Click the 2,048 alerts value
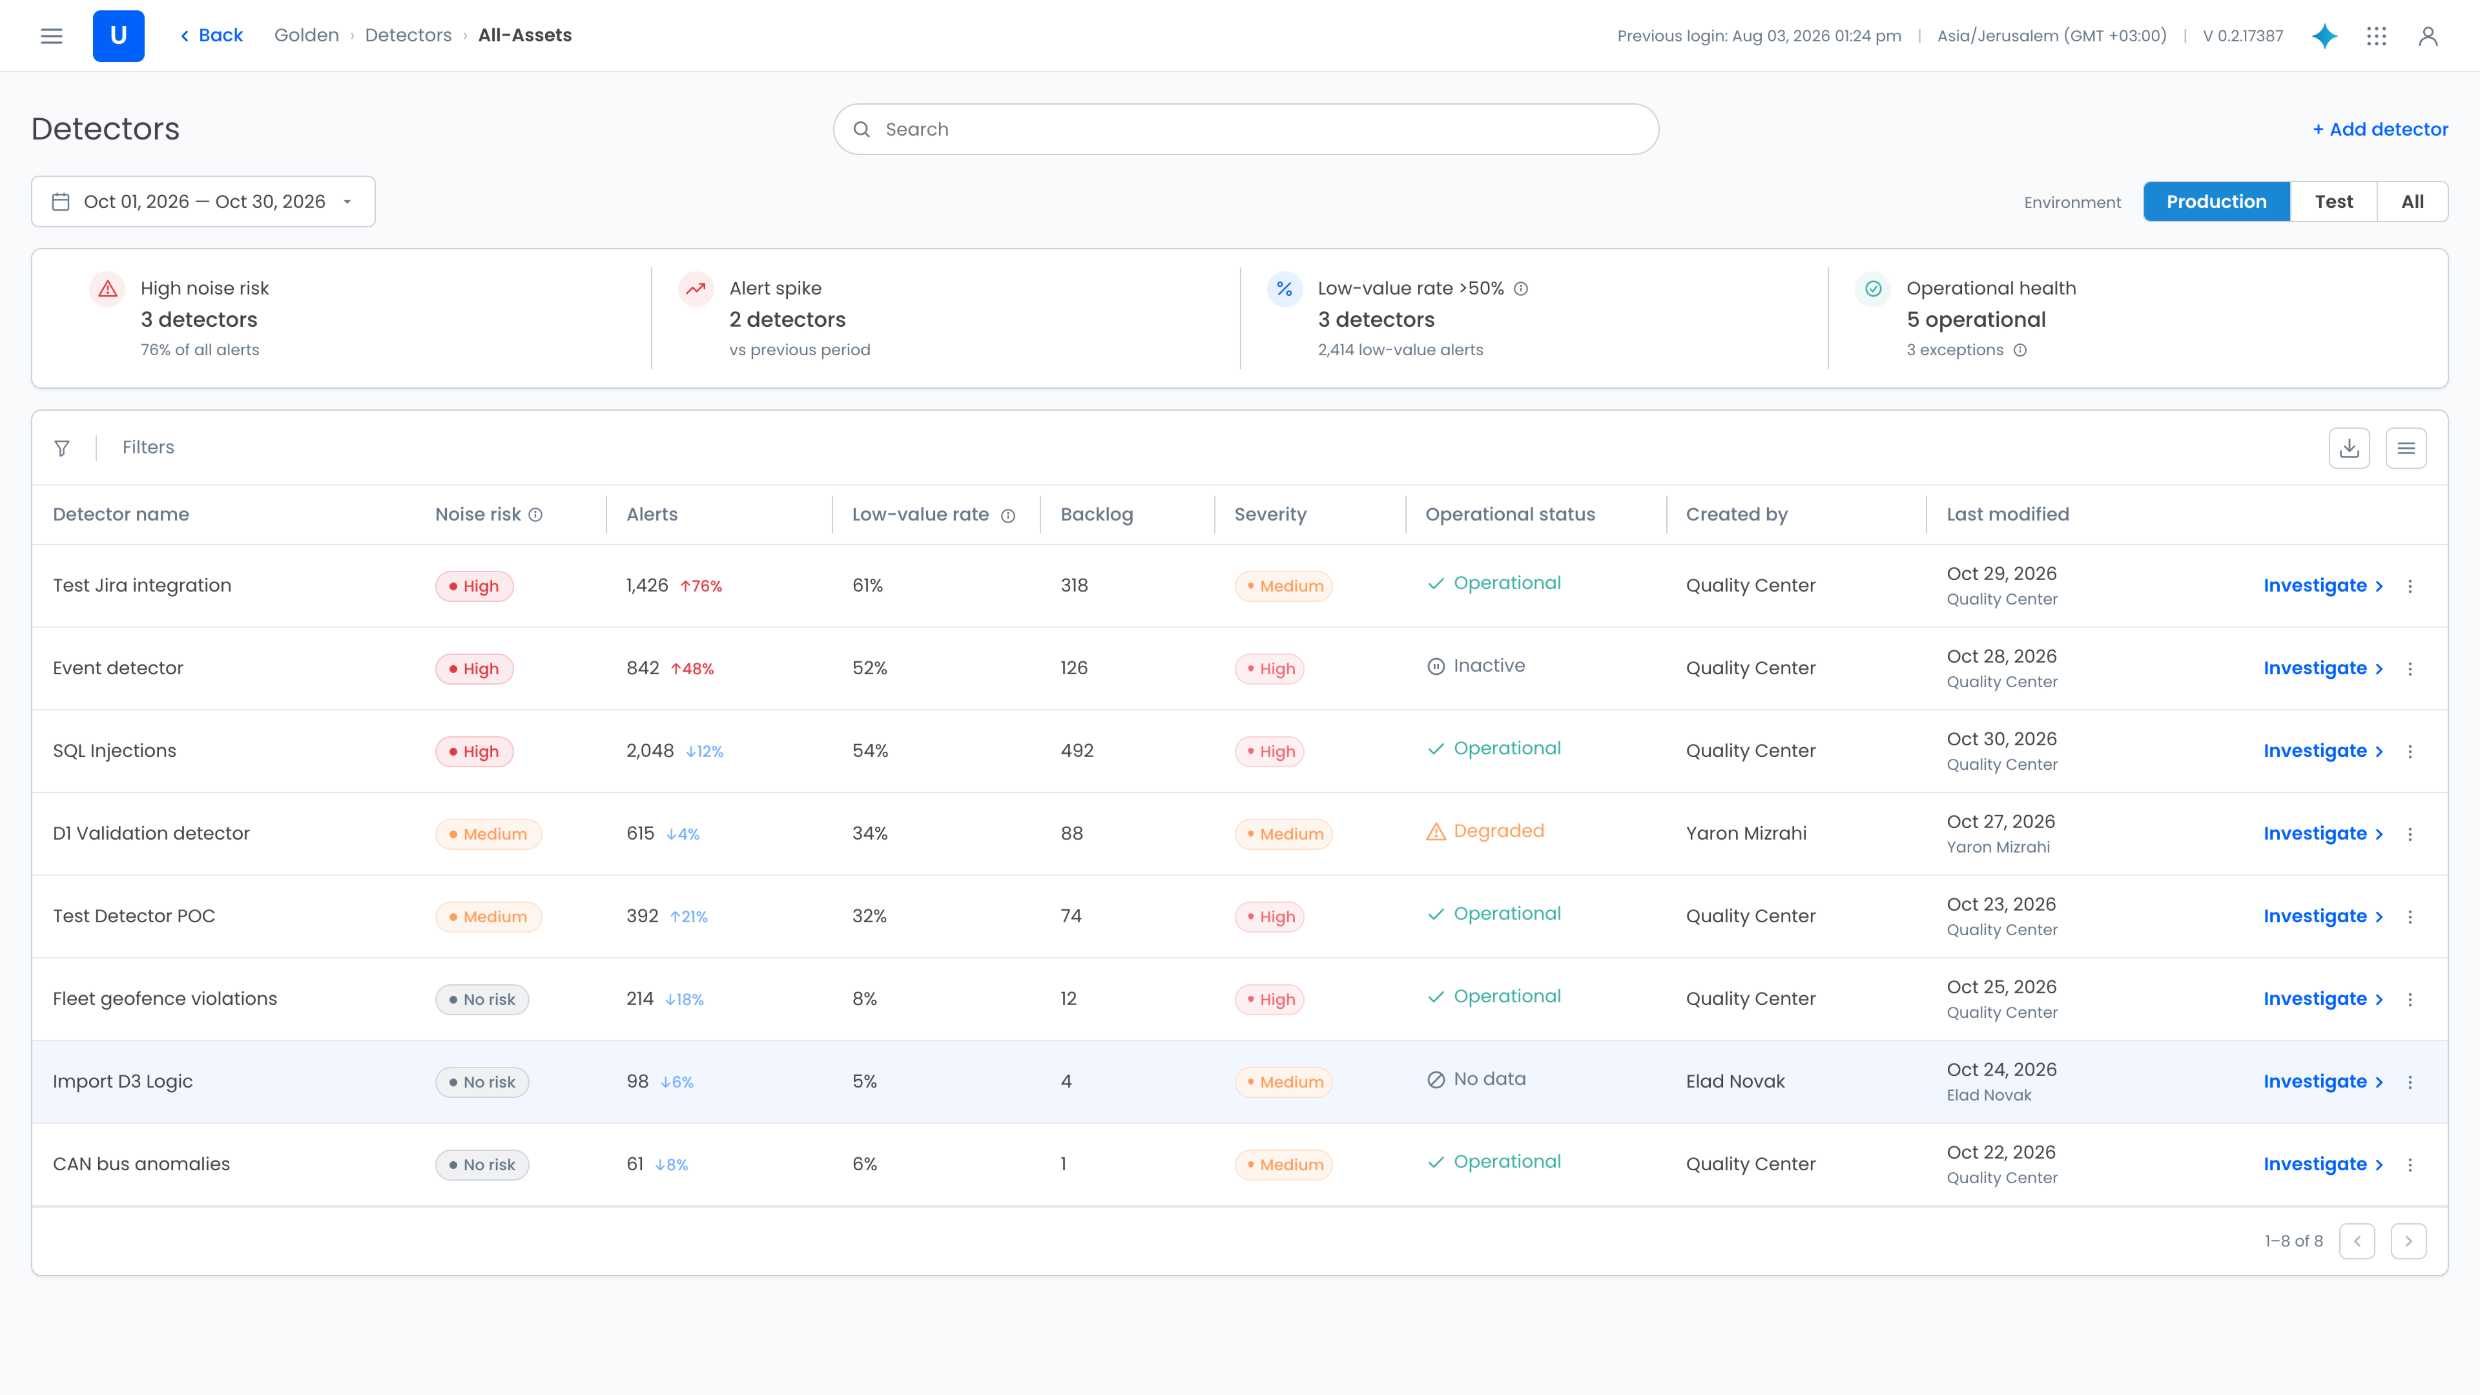 coord(650,751)
